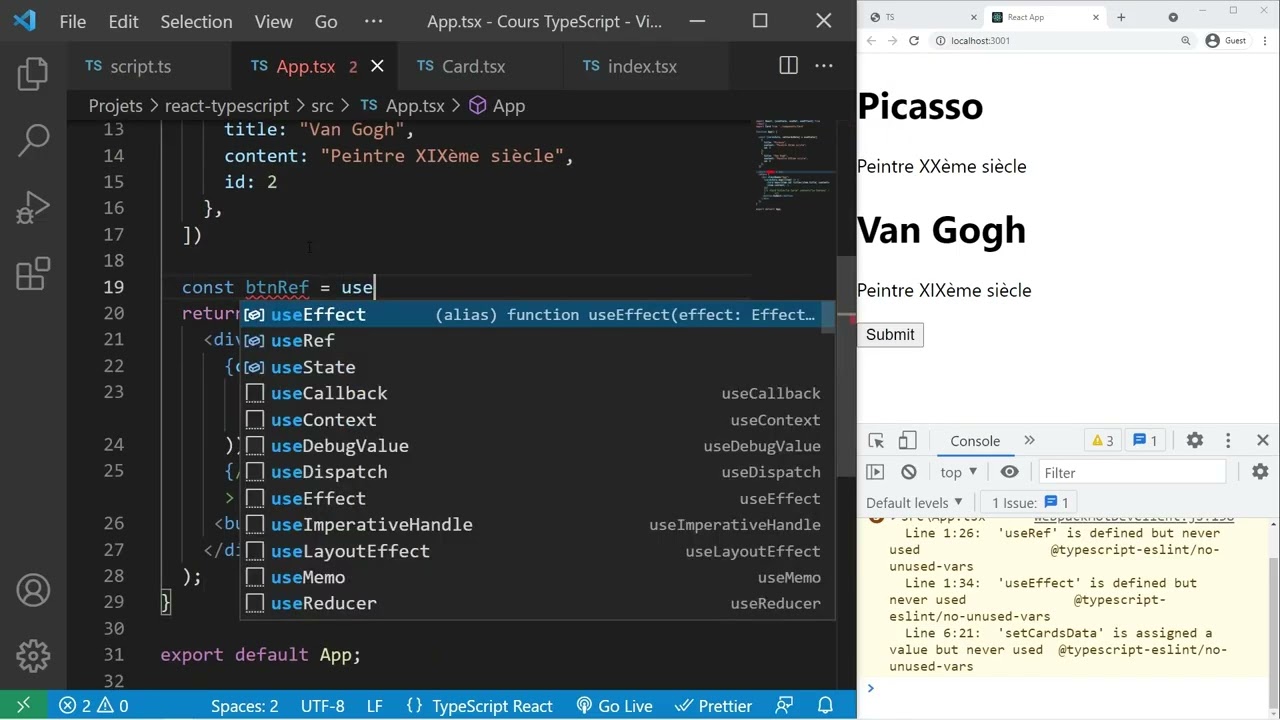Click the messages badge showing 1
Viewport: 1280px width, 720px height.
point(1145,441)
